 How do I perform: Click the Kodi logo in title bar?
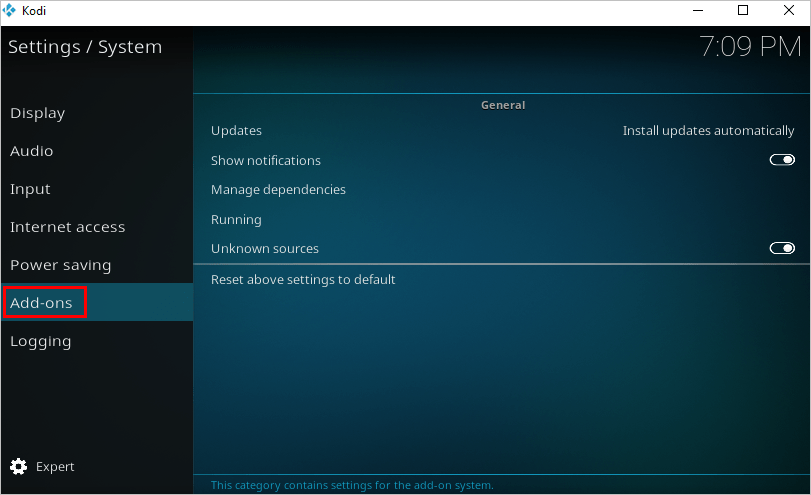click(9, 10)
